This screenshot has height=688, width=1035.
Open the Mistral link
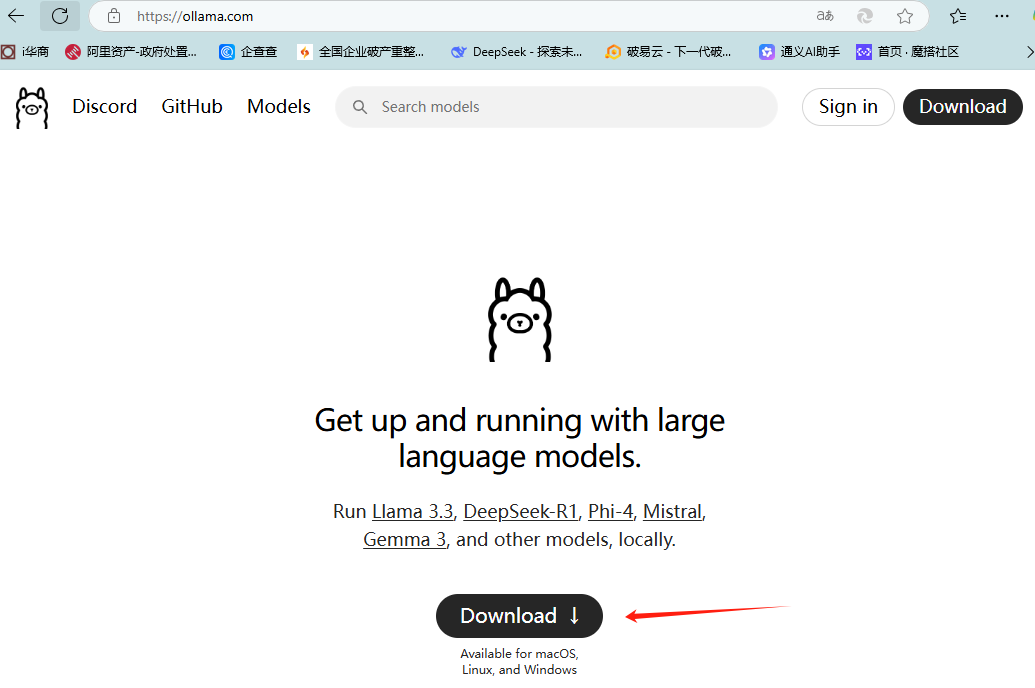click(673, 512)
